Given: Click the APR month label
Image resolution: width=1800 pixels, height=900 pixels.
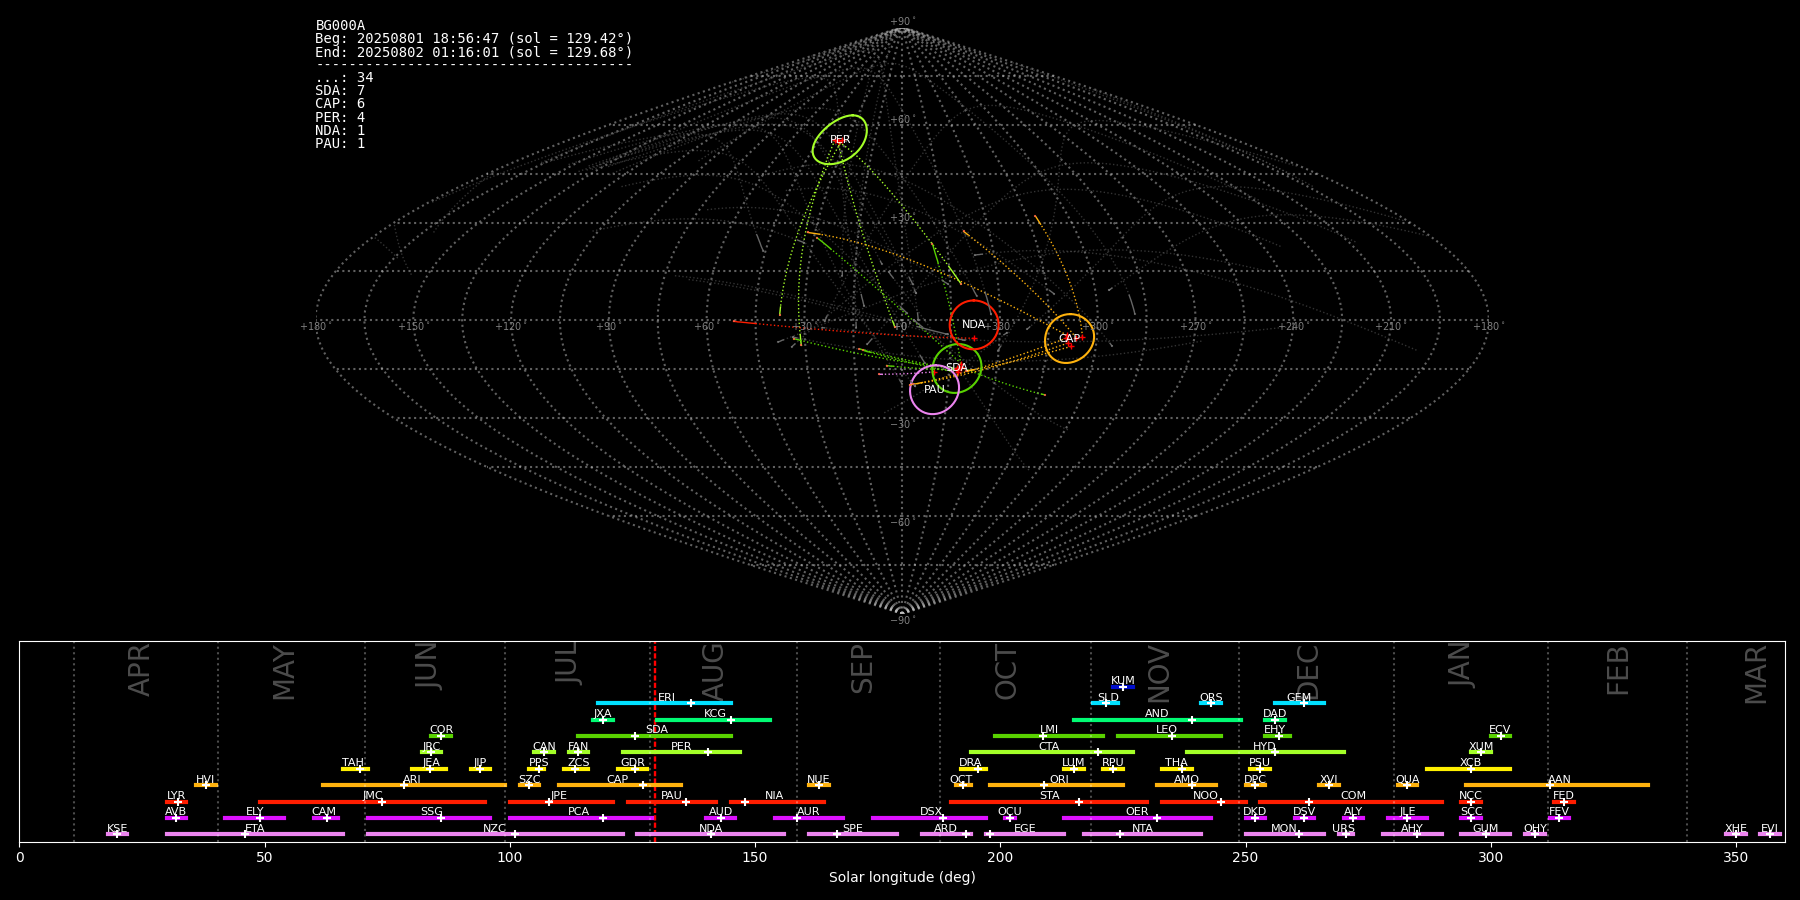Looking at the screenshot, I should 139,670.
